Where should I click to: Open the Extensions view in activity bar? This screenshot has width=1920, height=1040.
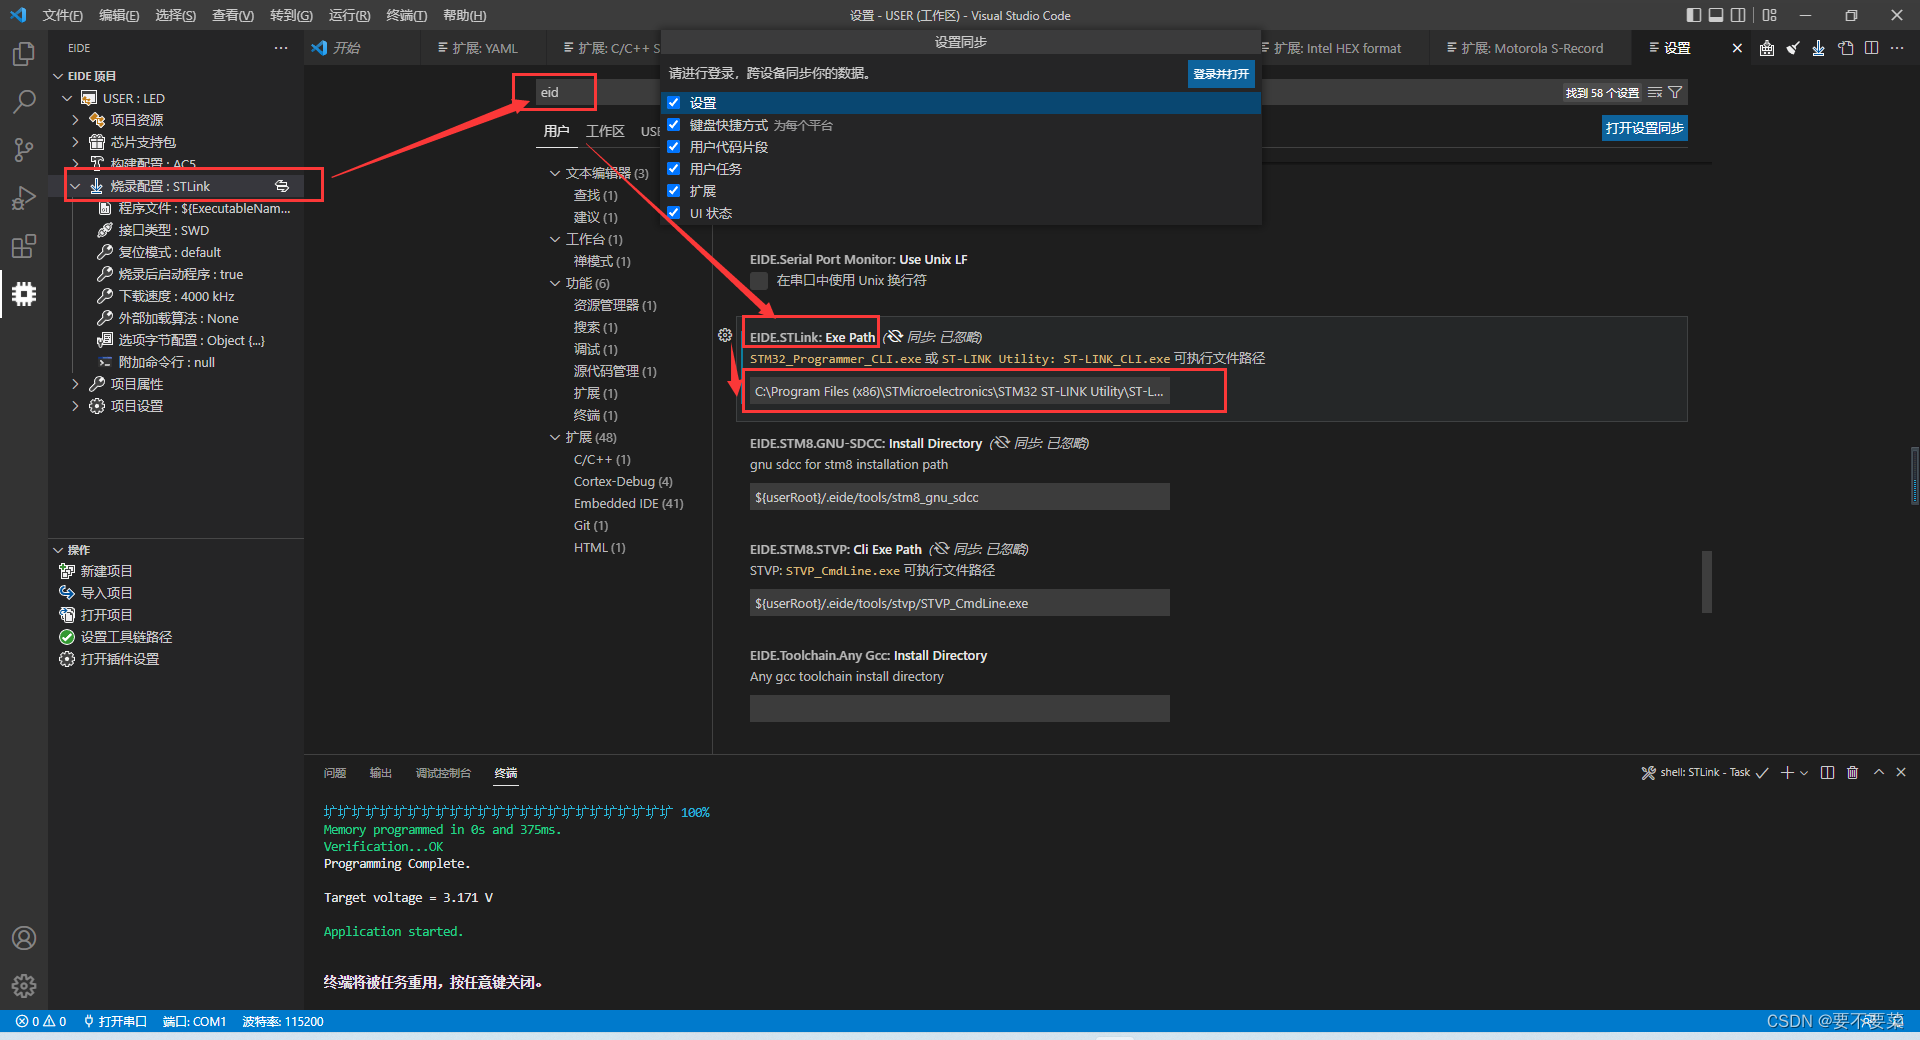point(24,246)
